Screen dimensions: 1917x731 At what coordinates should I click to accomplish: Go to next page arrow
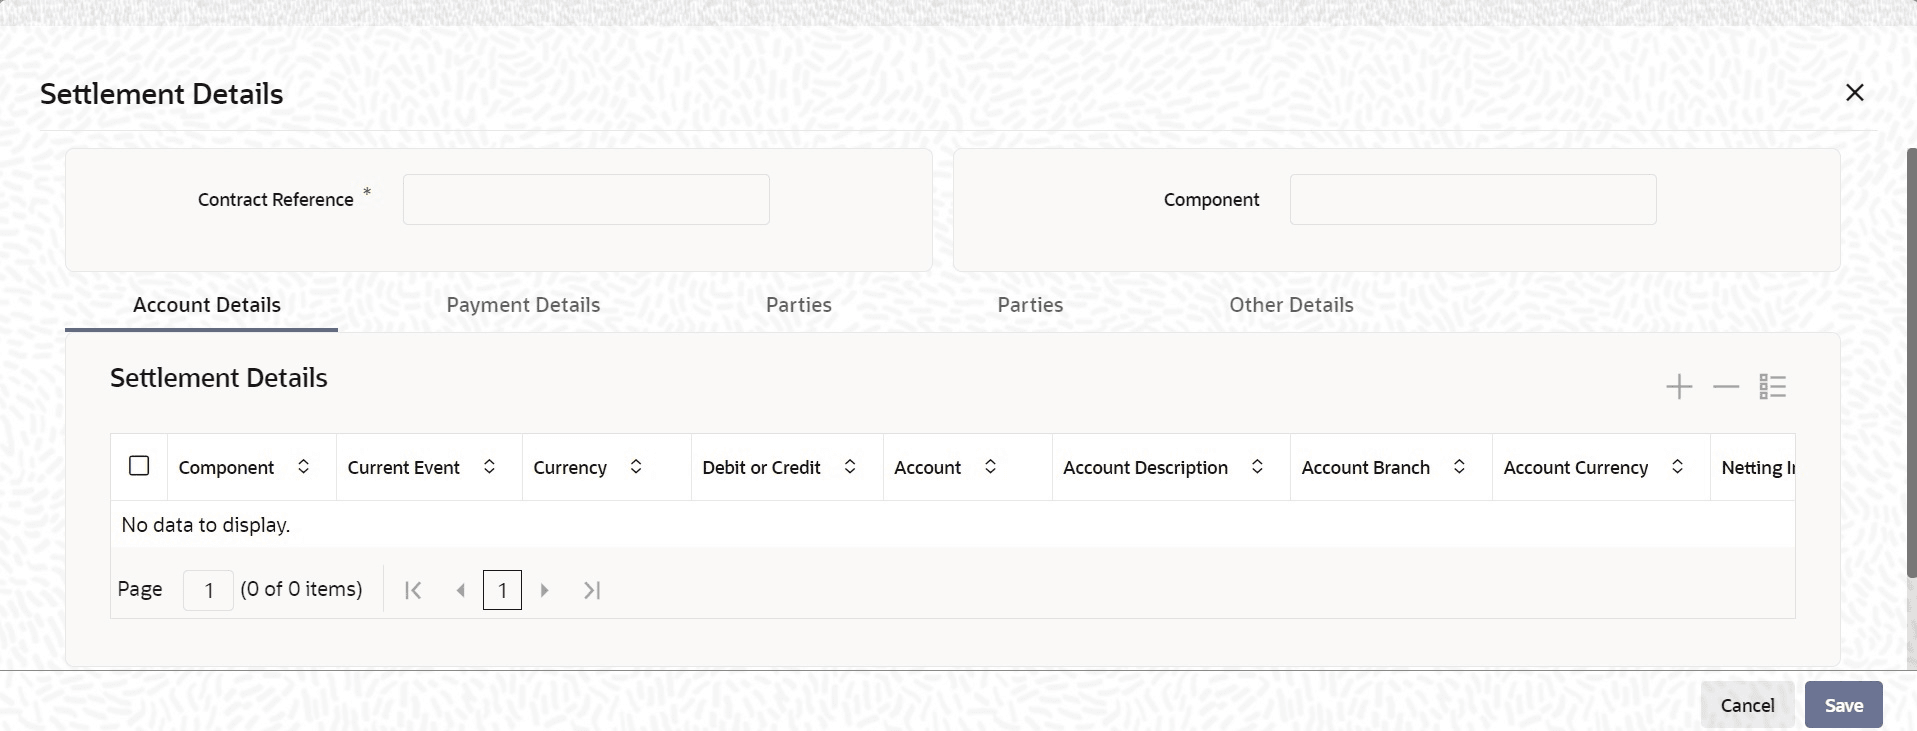[x=545, y=590]
